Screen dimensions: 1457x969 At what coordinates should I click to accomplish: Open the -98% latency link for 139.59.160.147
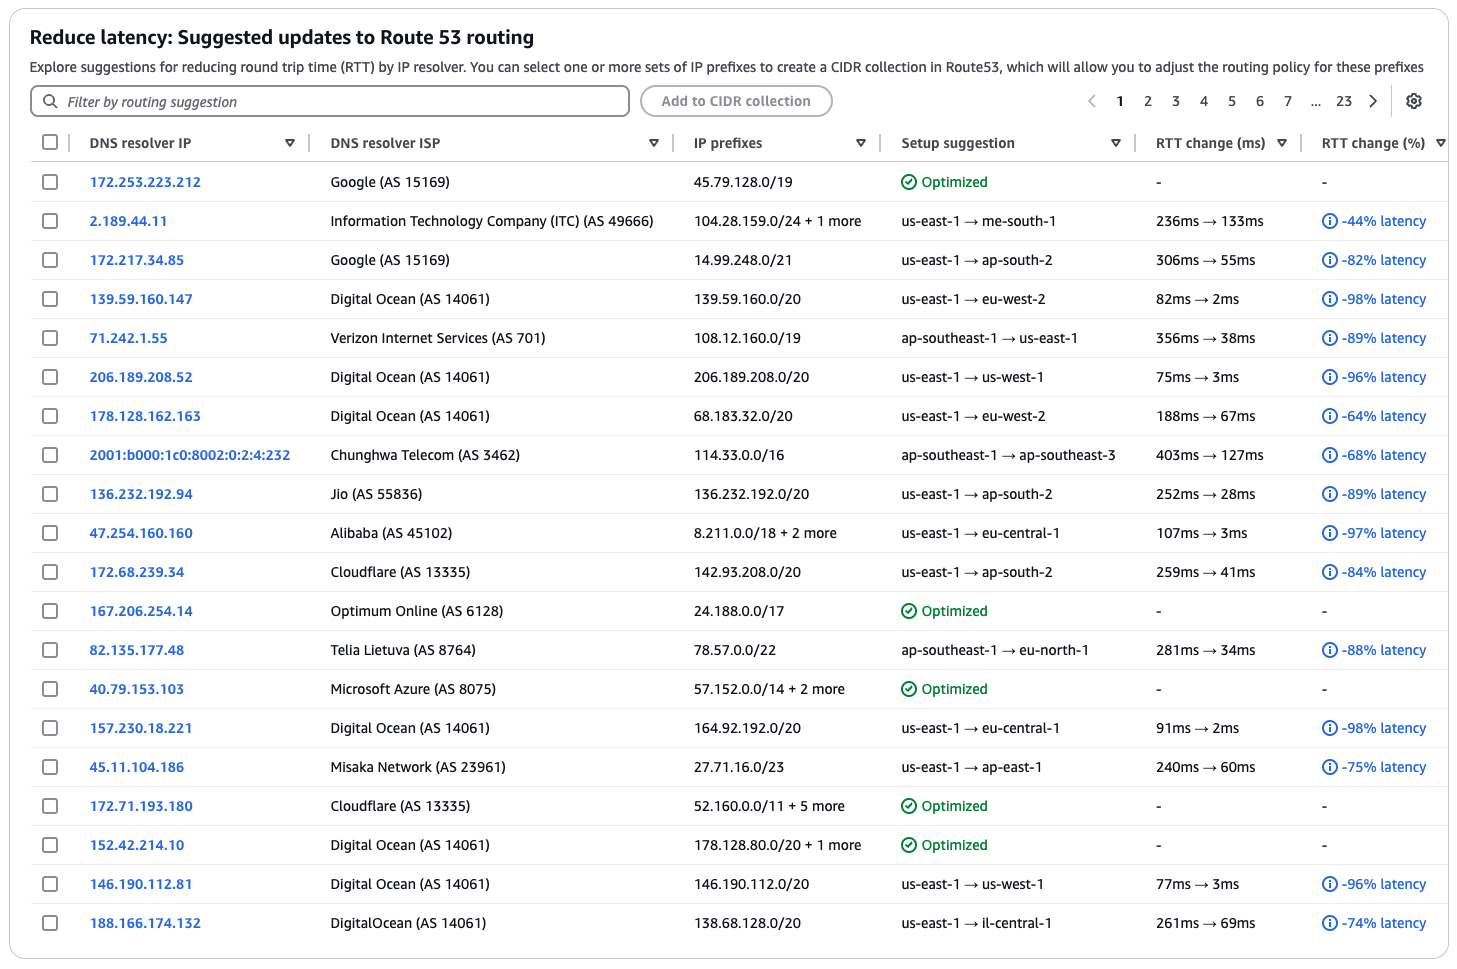(1384, 299)
